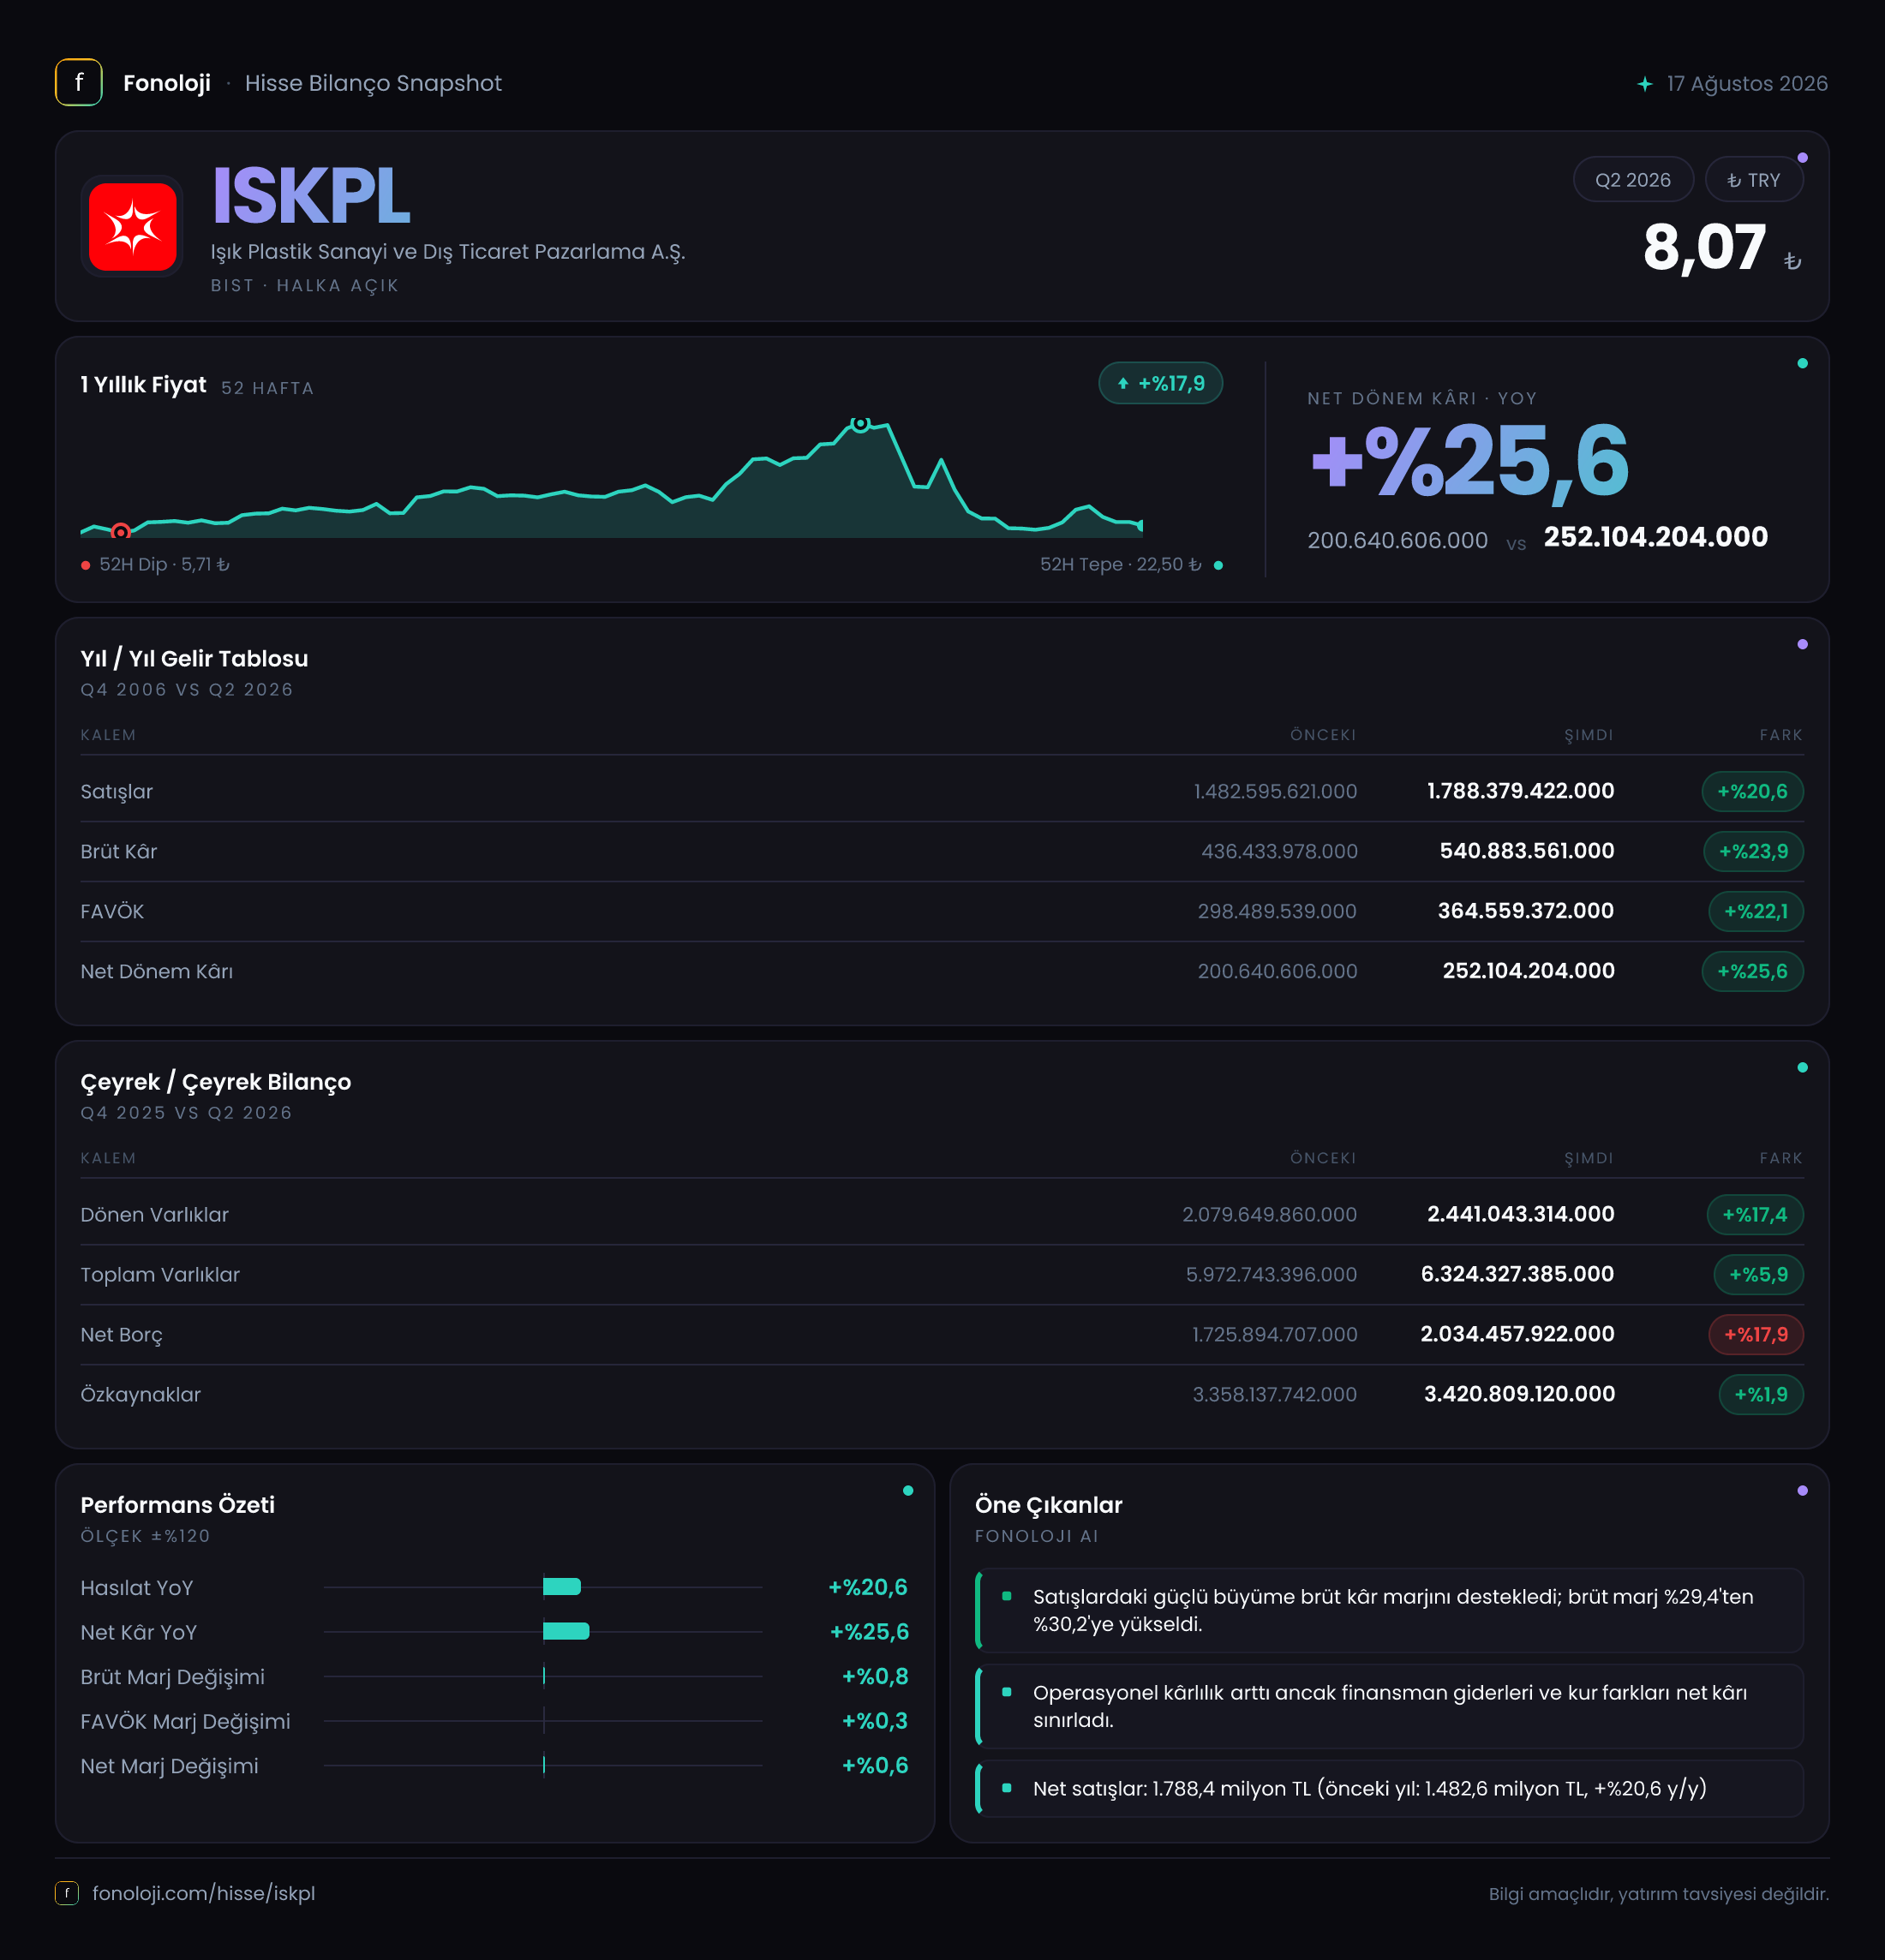The image size is (1885, 1960).
Task: Click the 1.788.379.422.000 Satışlar current value
Action: (1520, 791)
